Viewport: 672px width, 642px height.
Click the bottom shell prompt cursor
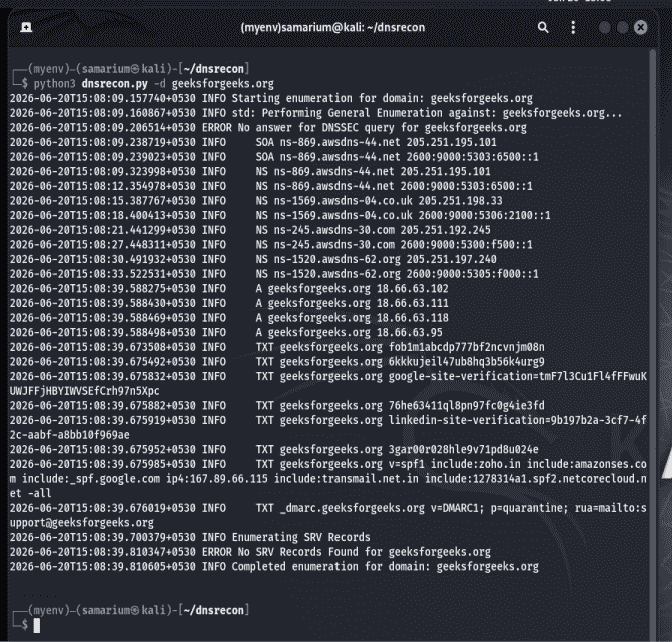point(37,625)
